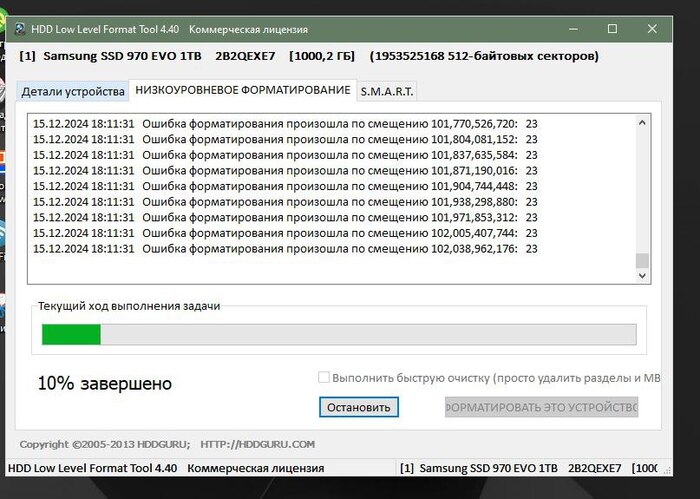The width and height of the screenshot is (700, 499).
Task: Click the 'ФОРМАТИРОВАТЬ ЭТО УСТРОЙСТВО' button
Action: (x=541, y=407)
